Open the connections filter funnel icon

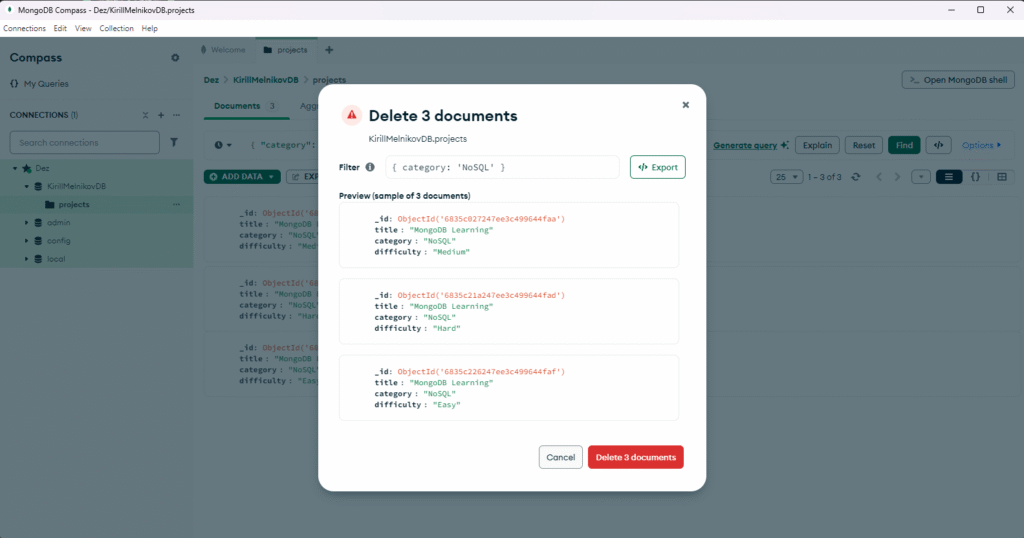tap(174, 142)
